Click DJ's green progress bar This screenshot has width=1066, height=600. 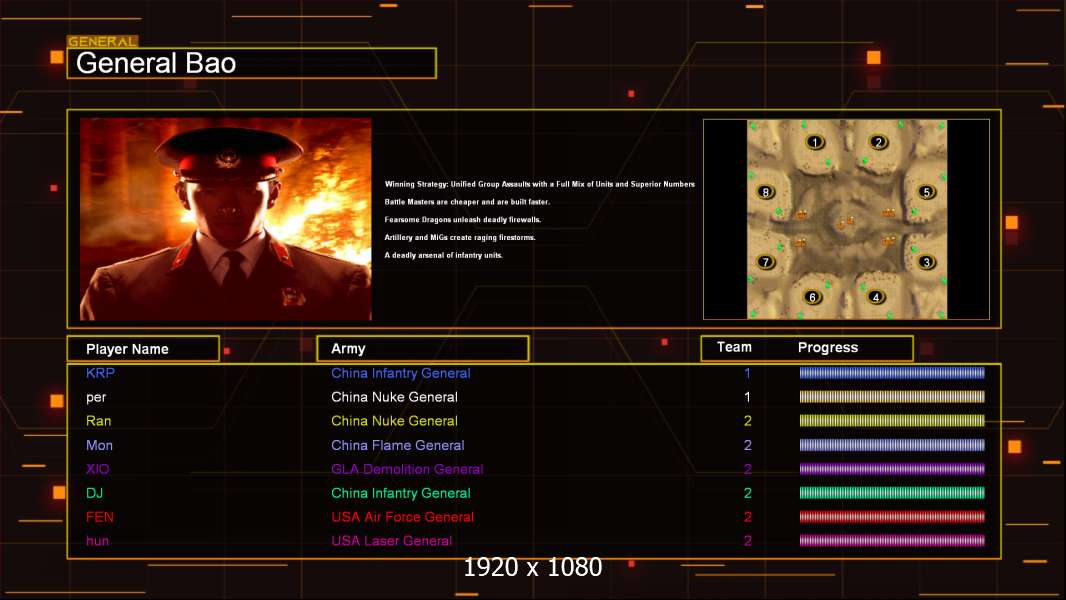892,493
